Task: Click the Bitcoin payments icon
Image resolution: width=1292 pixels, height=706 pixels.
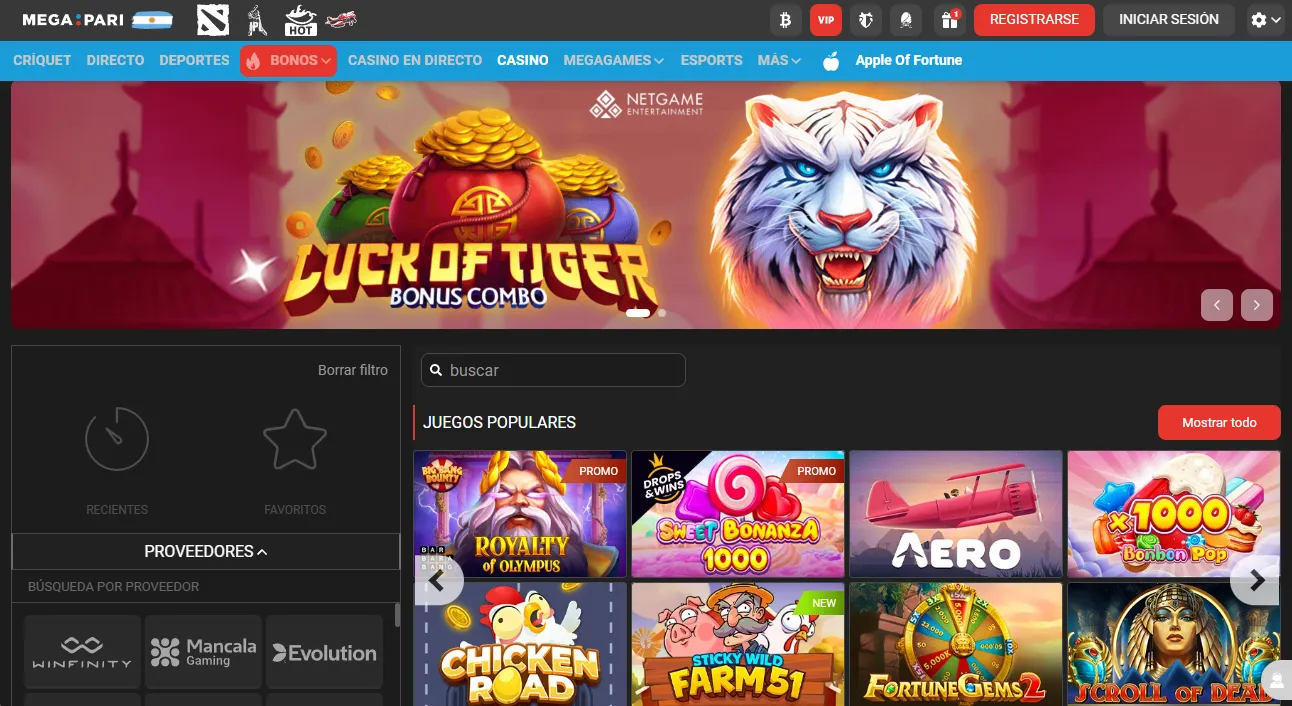Action: [786, 20]
